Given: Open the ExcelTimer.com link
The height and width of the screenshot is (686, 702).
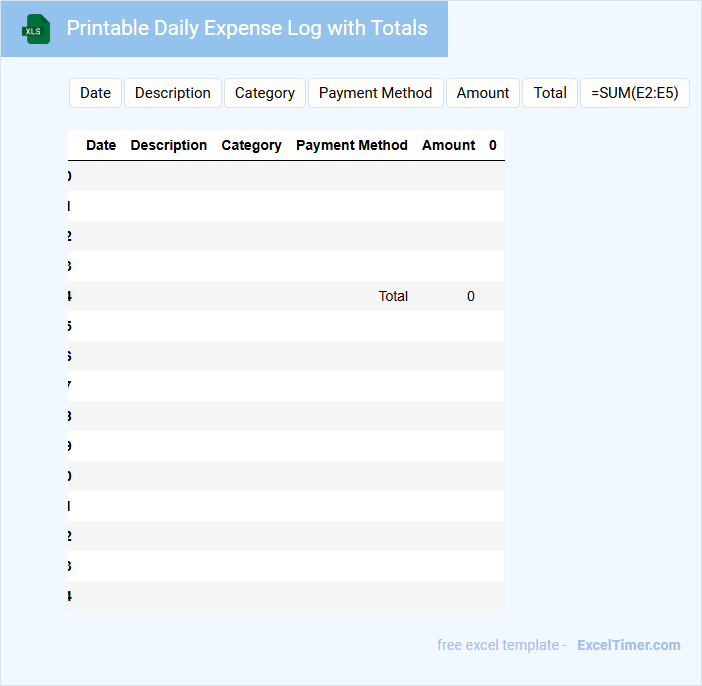Looking at the screenshot, I should point(629,645).
